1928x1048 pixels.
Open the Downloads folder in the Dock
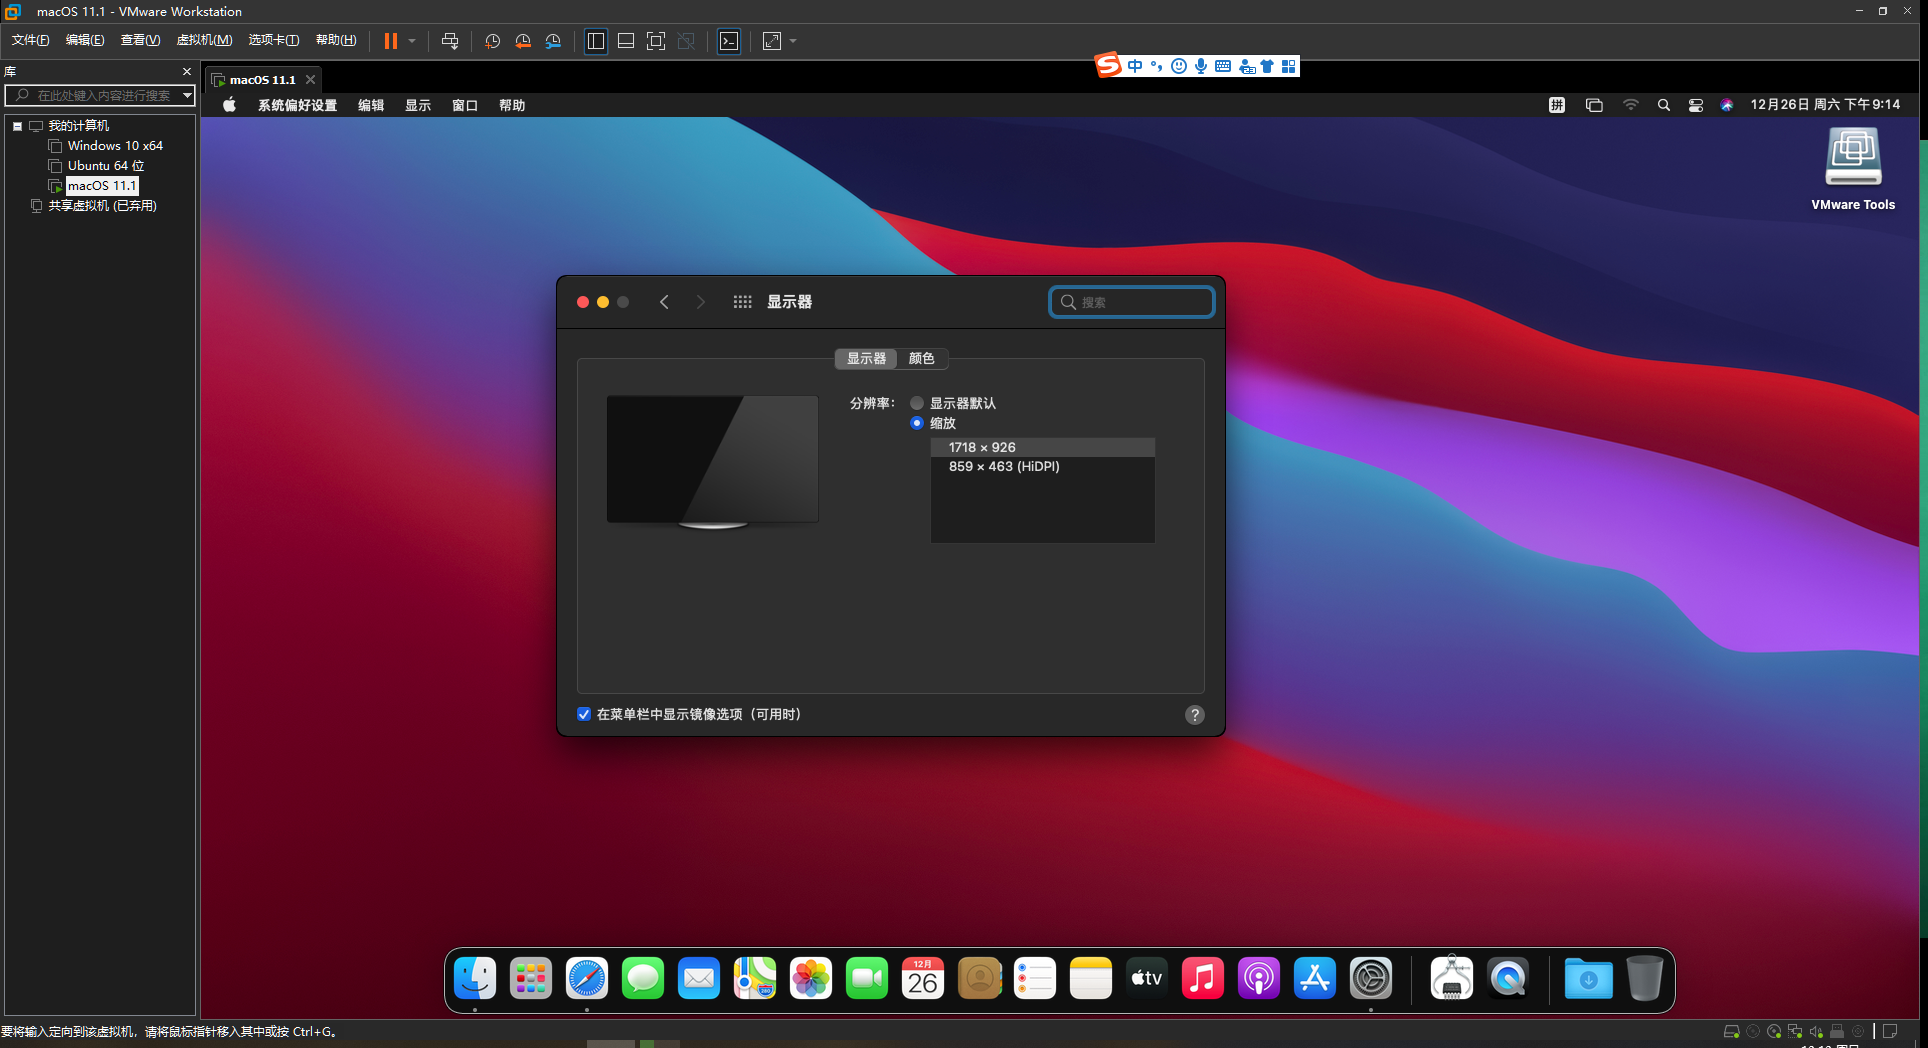1589,979
